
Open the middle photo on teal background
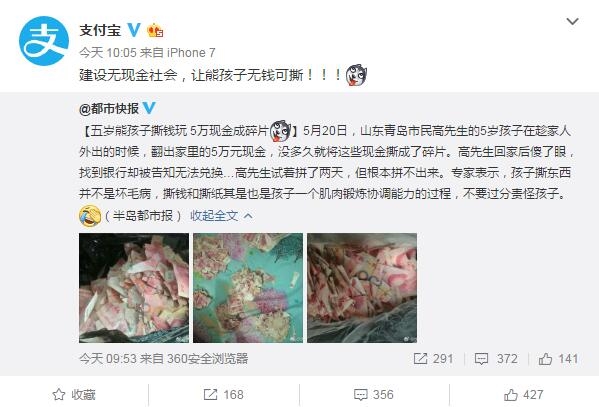248,288
